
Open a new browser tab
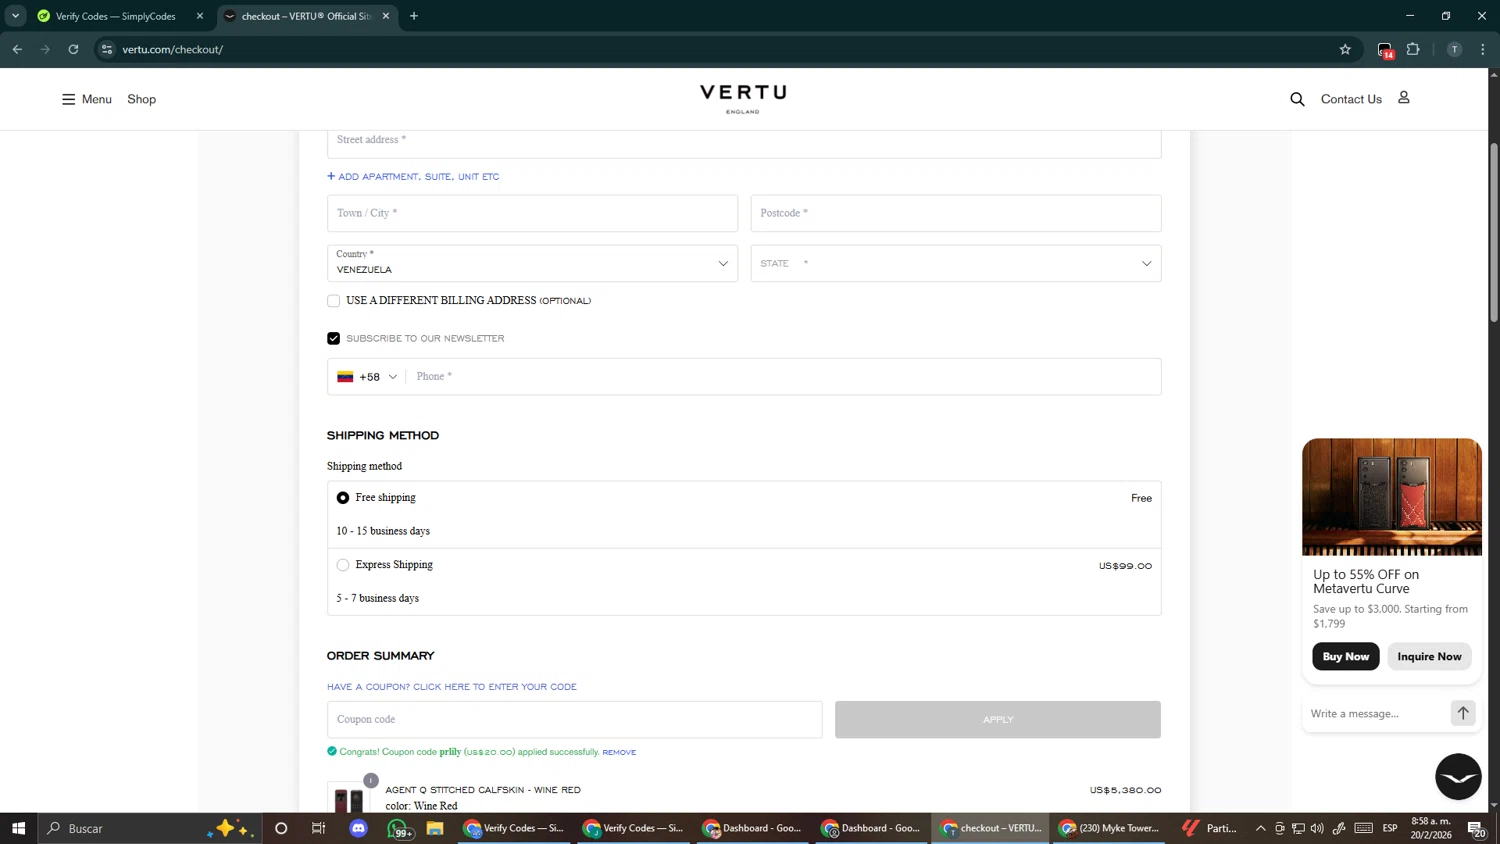tap(414, 16)
